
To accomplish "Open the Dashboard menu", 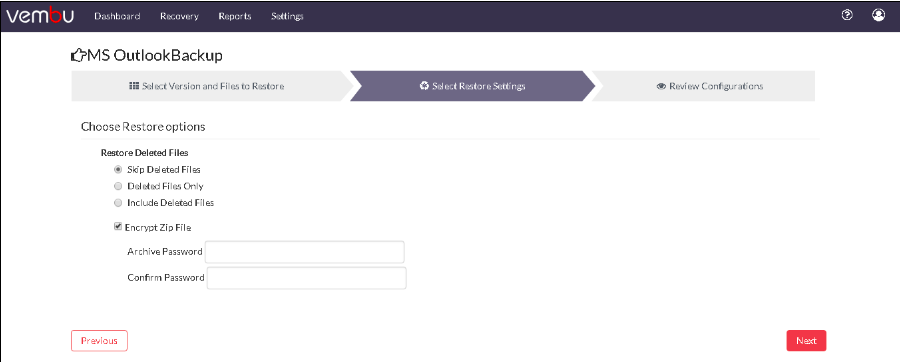I will pos(117,16).
